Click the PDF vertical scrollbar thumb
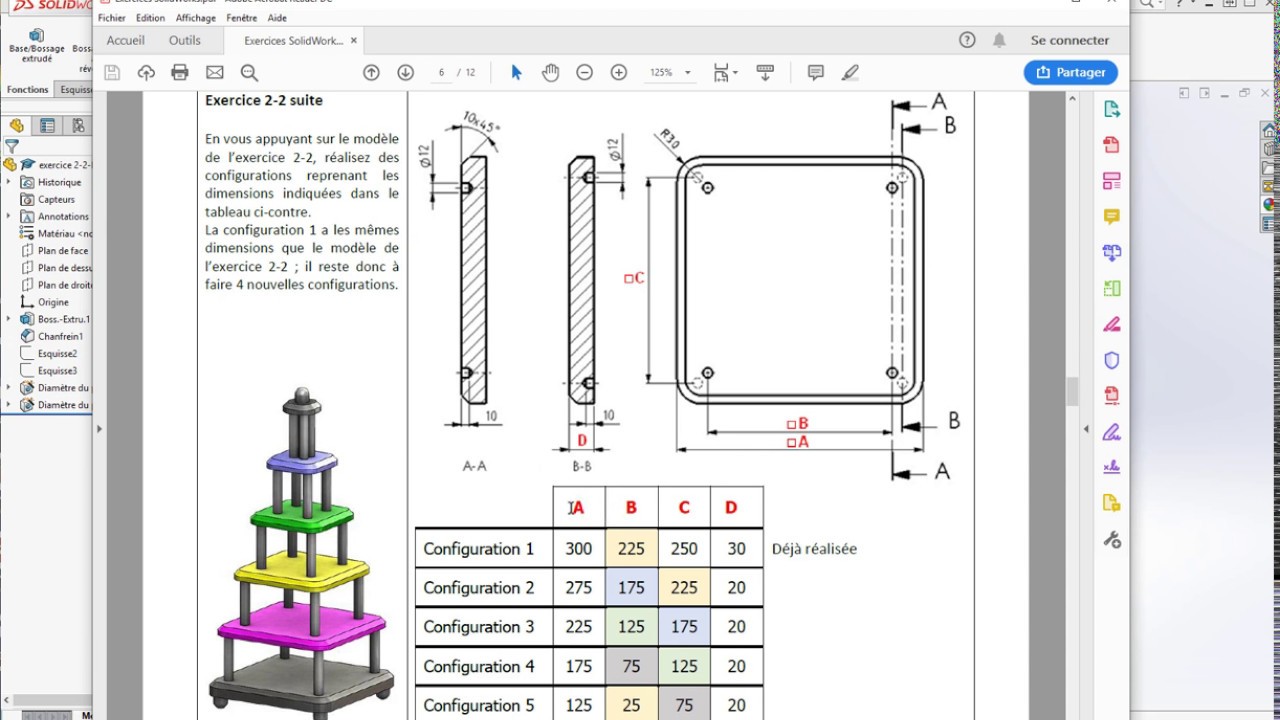1280x720 pixels. point(1072,391)
